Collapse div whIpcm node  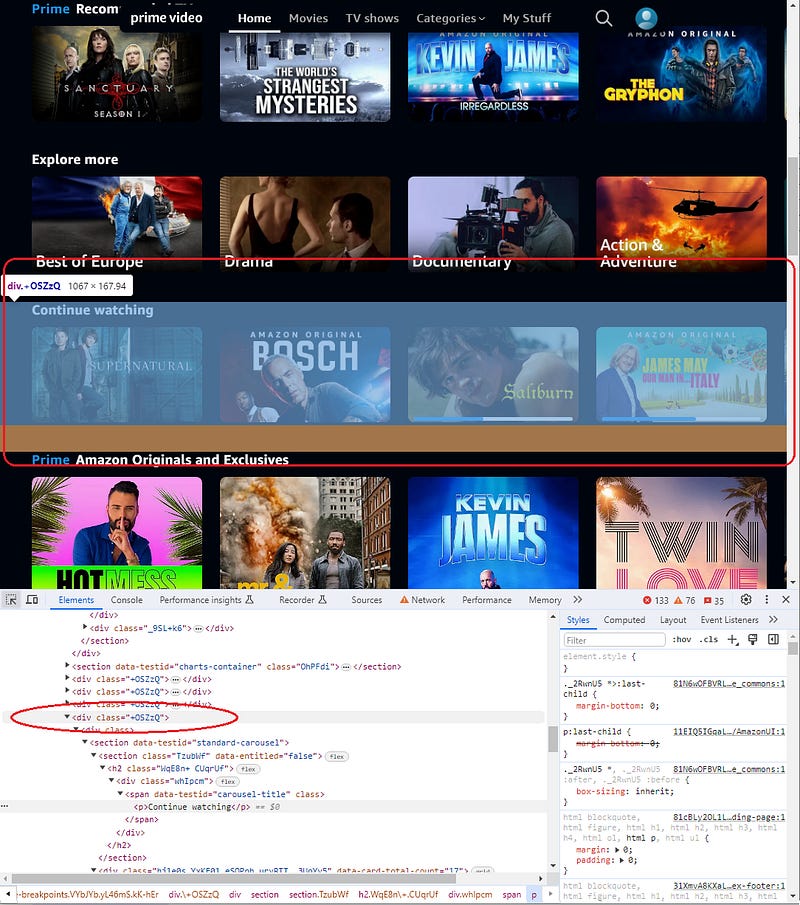111,781
